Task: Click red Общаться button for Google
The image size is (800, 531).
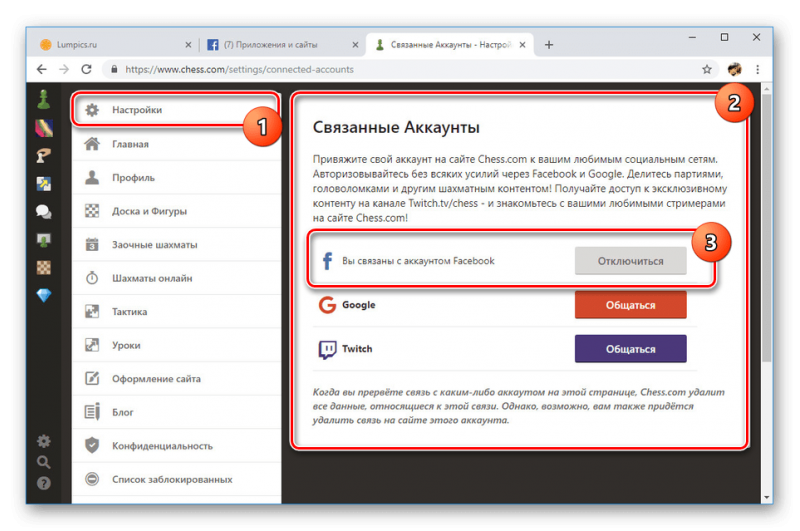Action: pyautogui.click(x=631, y=305)
